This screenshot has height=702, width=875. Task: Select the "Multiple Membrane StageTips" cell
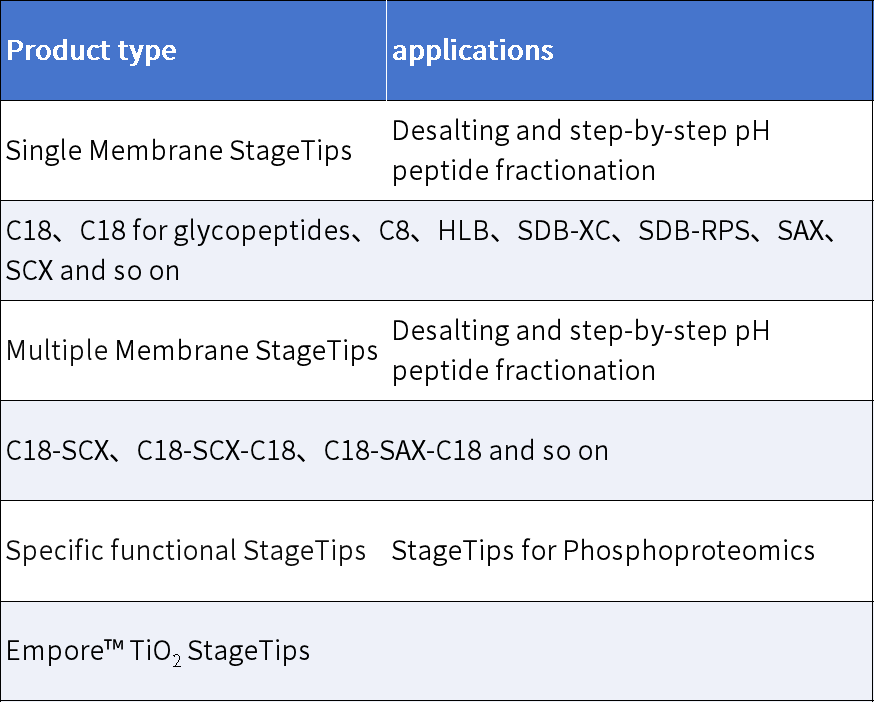tap(192, 351)
